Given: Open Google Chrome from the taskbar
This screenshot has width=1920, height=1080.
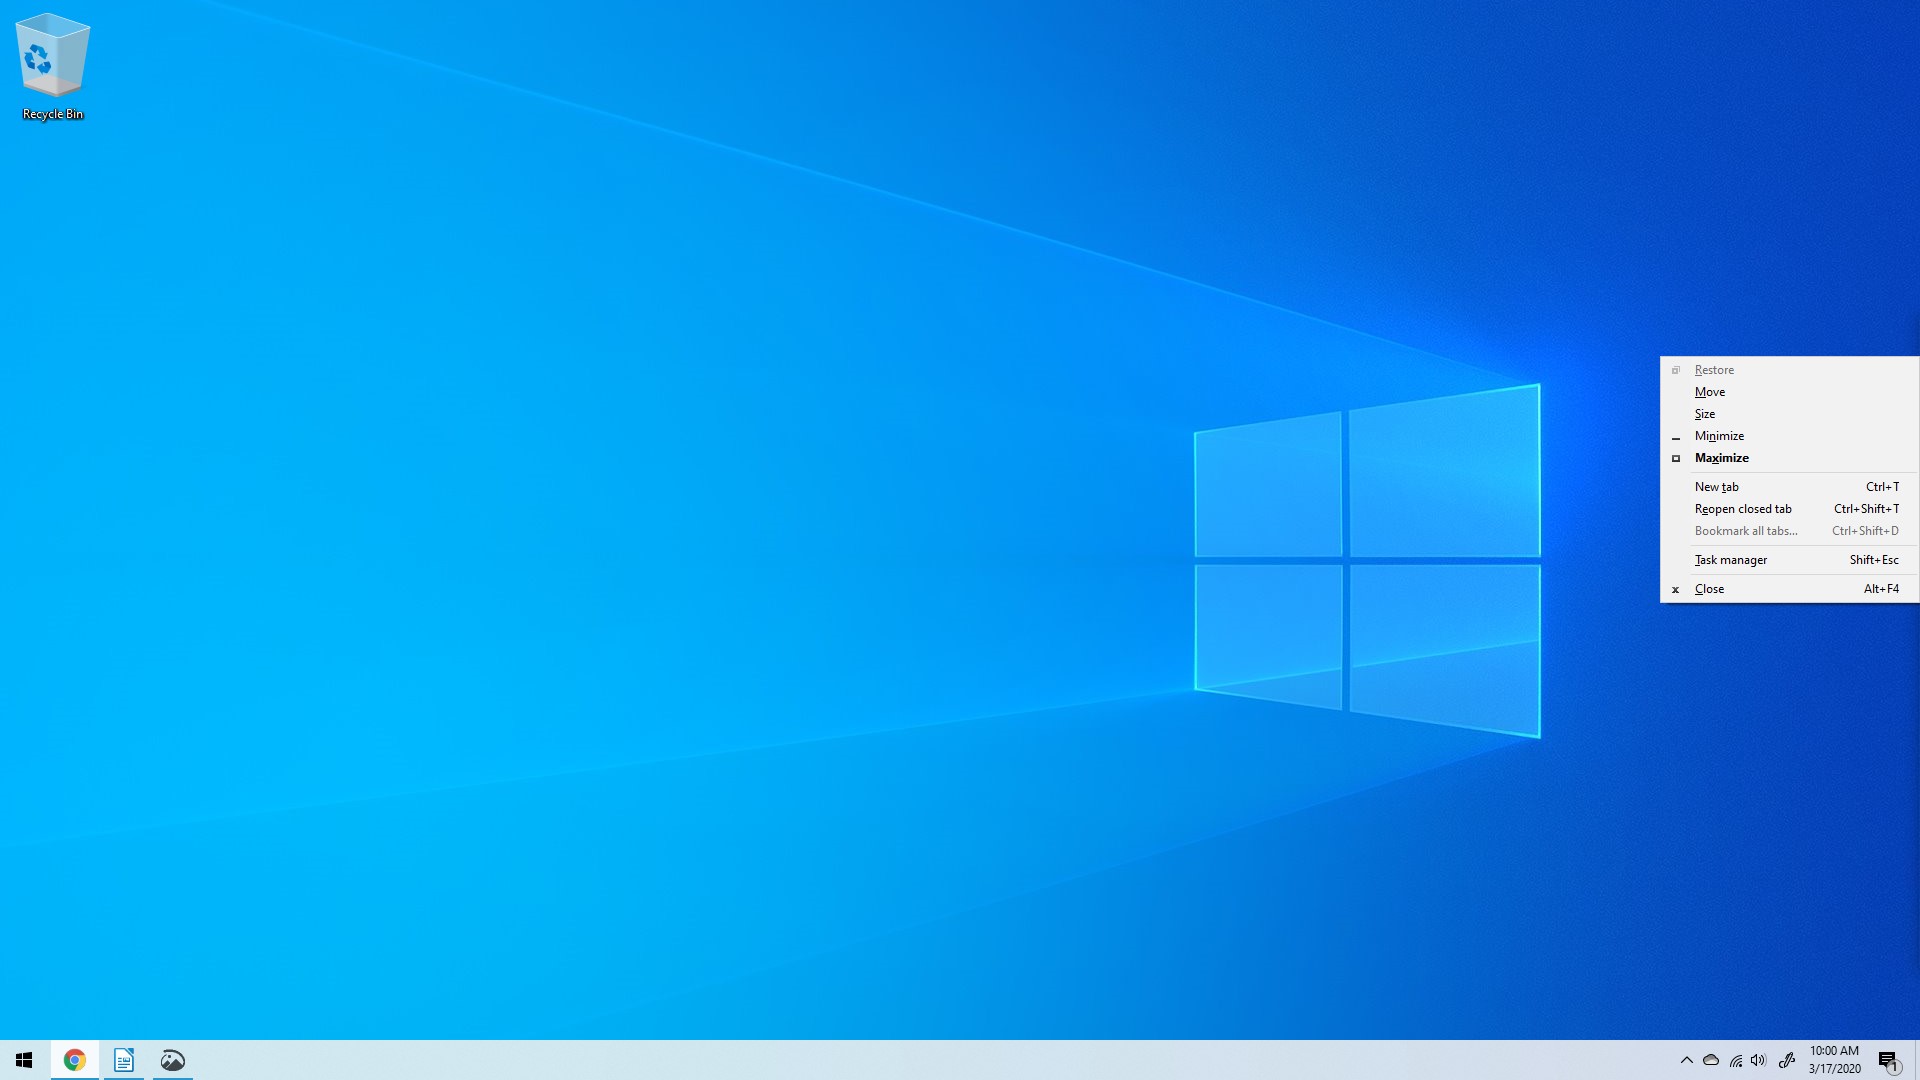Looking at the screenshot, I should tap(75, 1060).
